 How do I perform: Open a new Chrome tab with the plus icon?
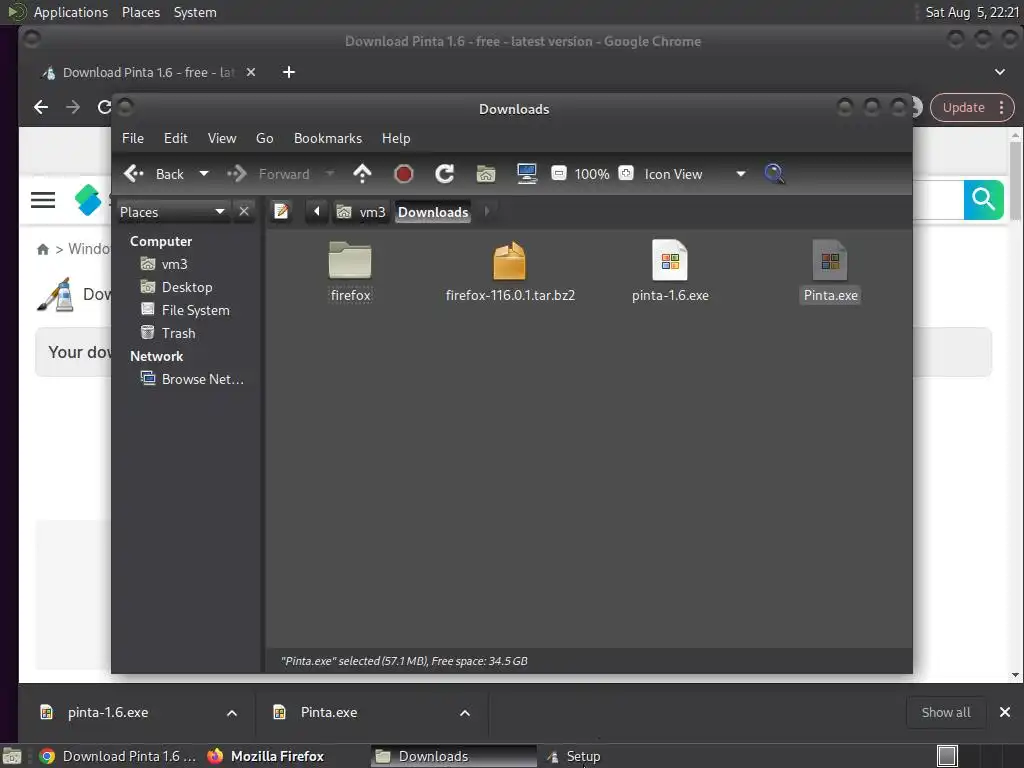289,72
